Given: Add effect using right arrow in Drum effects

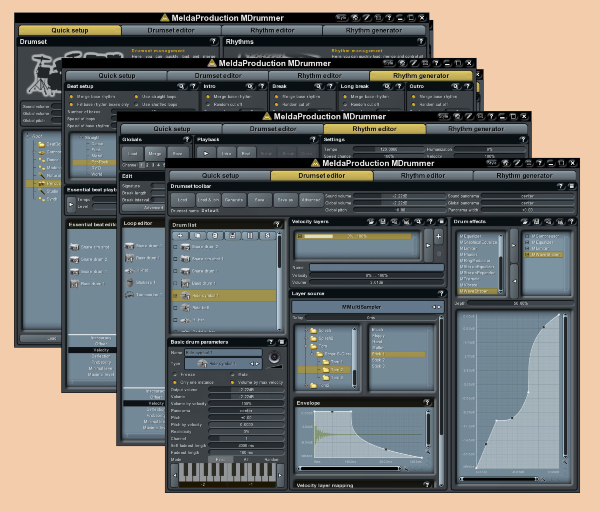Looking at the screenshot, I should click(514, 246).
